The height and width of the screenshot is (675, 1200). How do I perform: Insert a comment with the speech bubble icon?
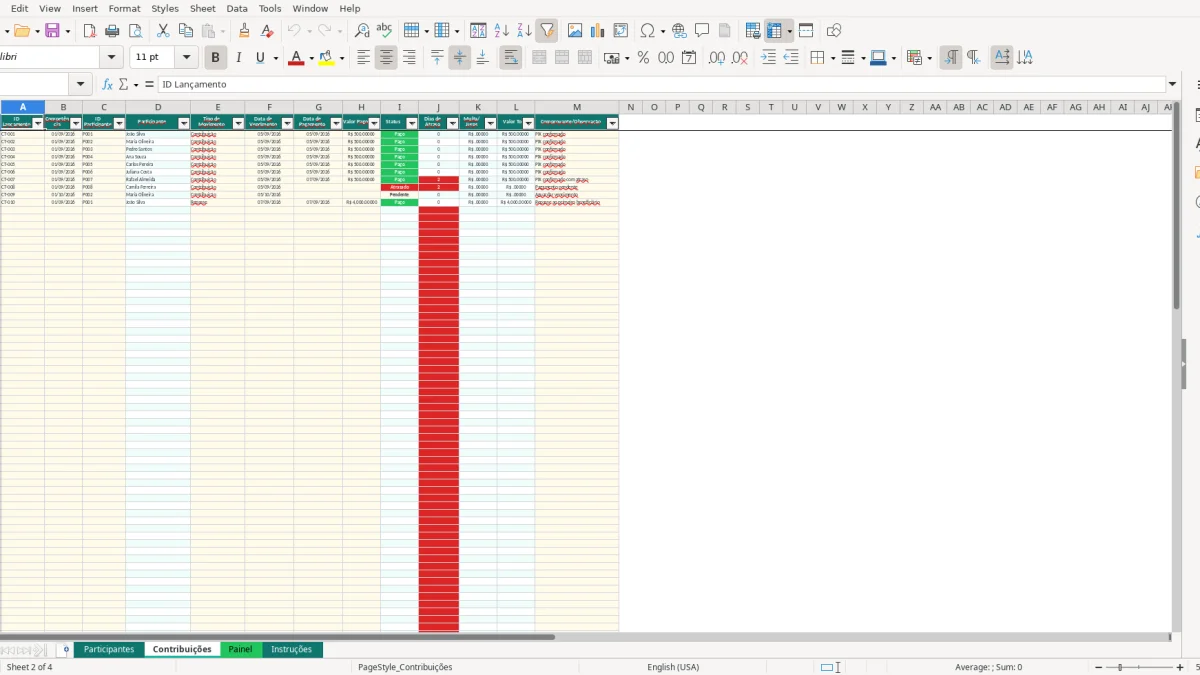tap(702, 31)
